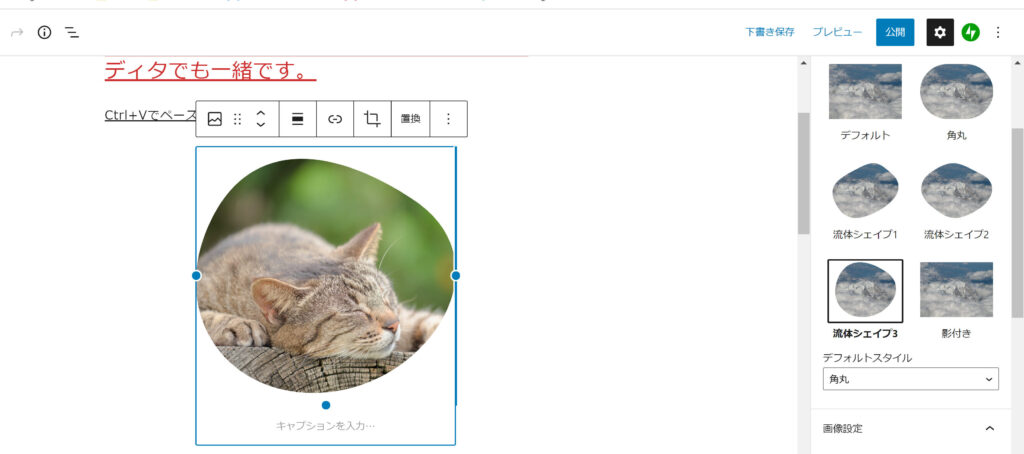This screenshot has width=1024, height=454.
Task: Click the block drag handle icon
Action: click(238, 119)
